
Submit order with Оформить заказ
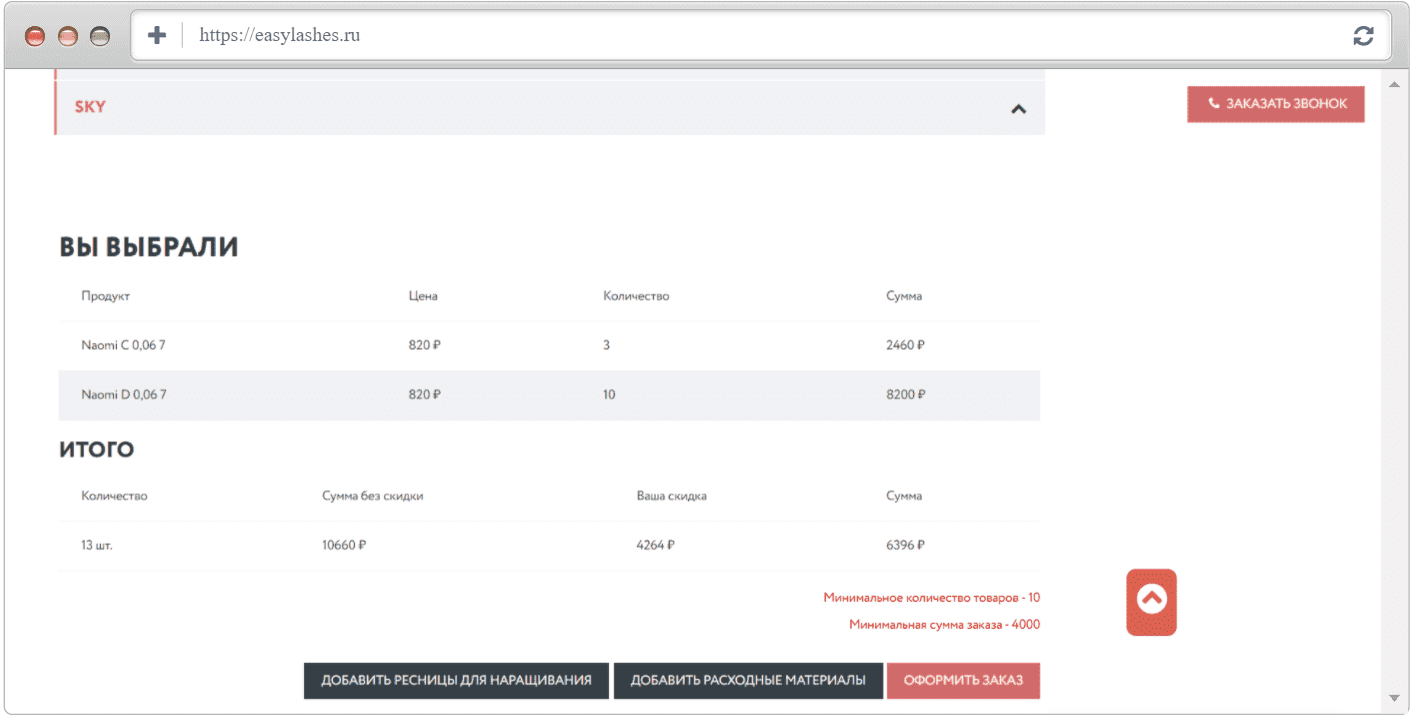[x=963, y=680]
